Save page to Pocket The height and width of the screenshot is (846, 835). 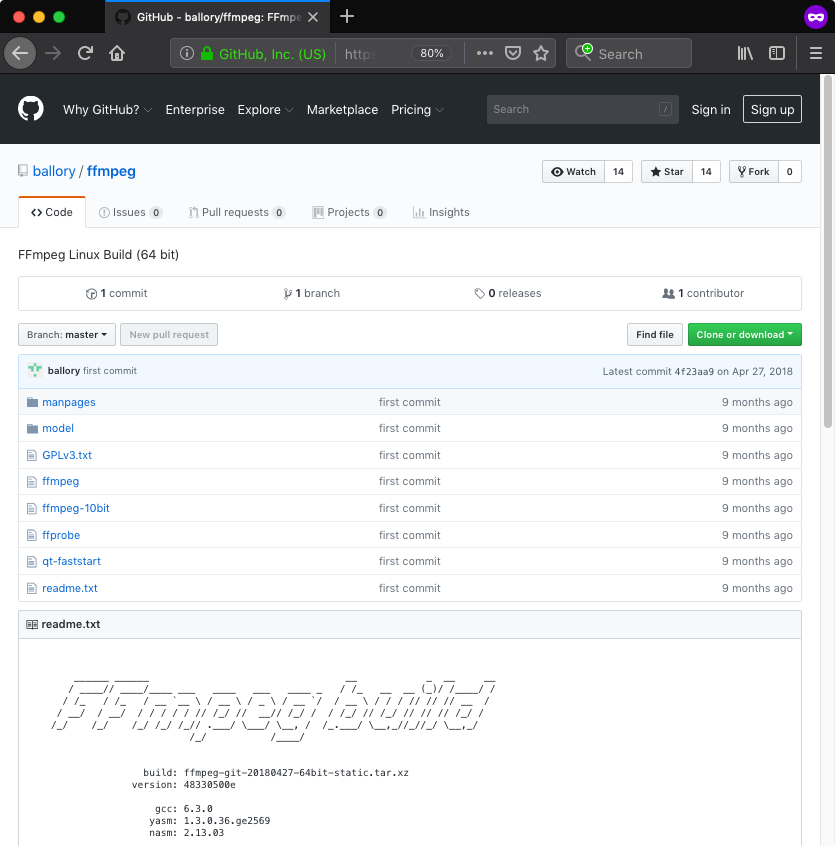point(512,53)
